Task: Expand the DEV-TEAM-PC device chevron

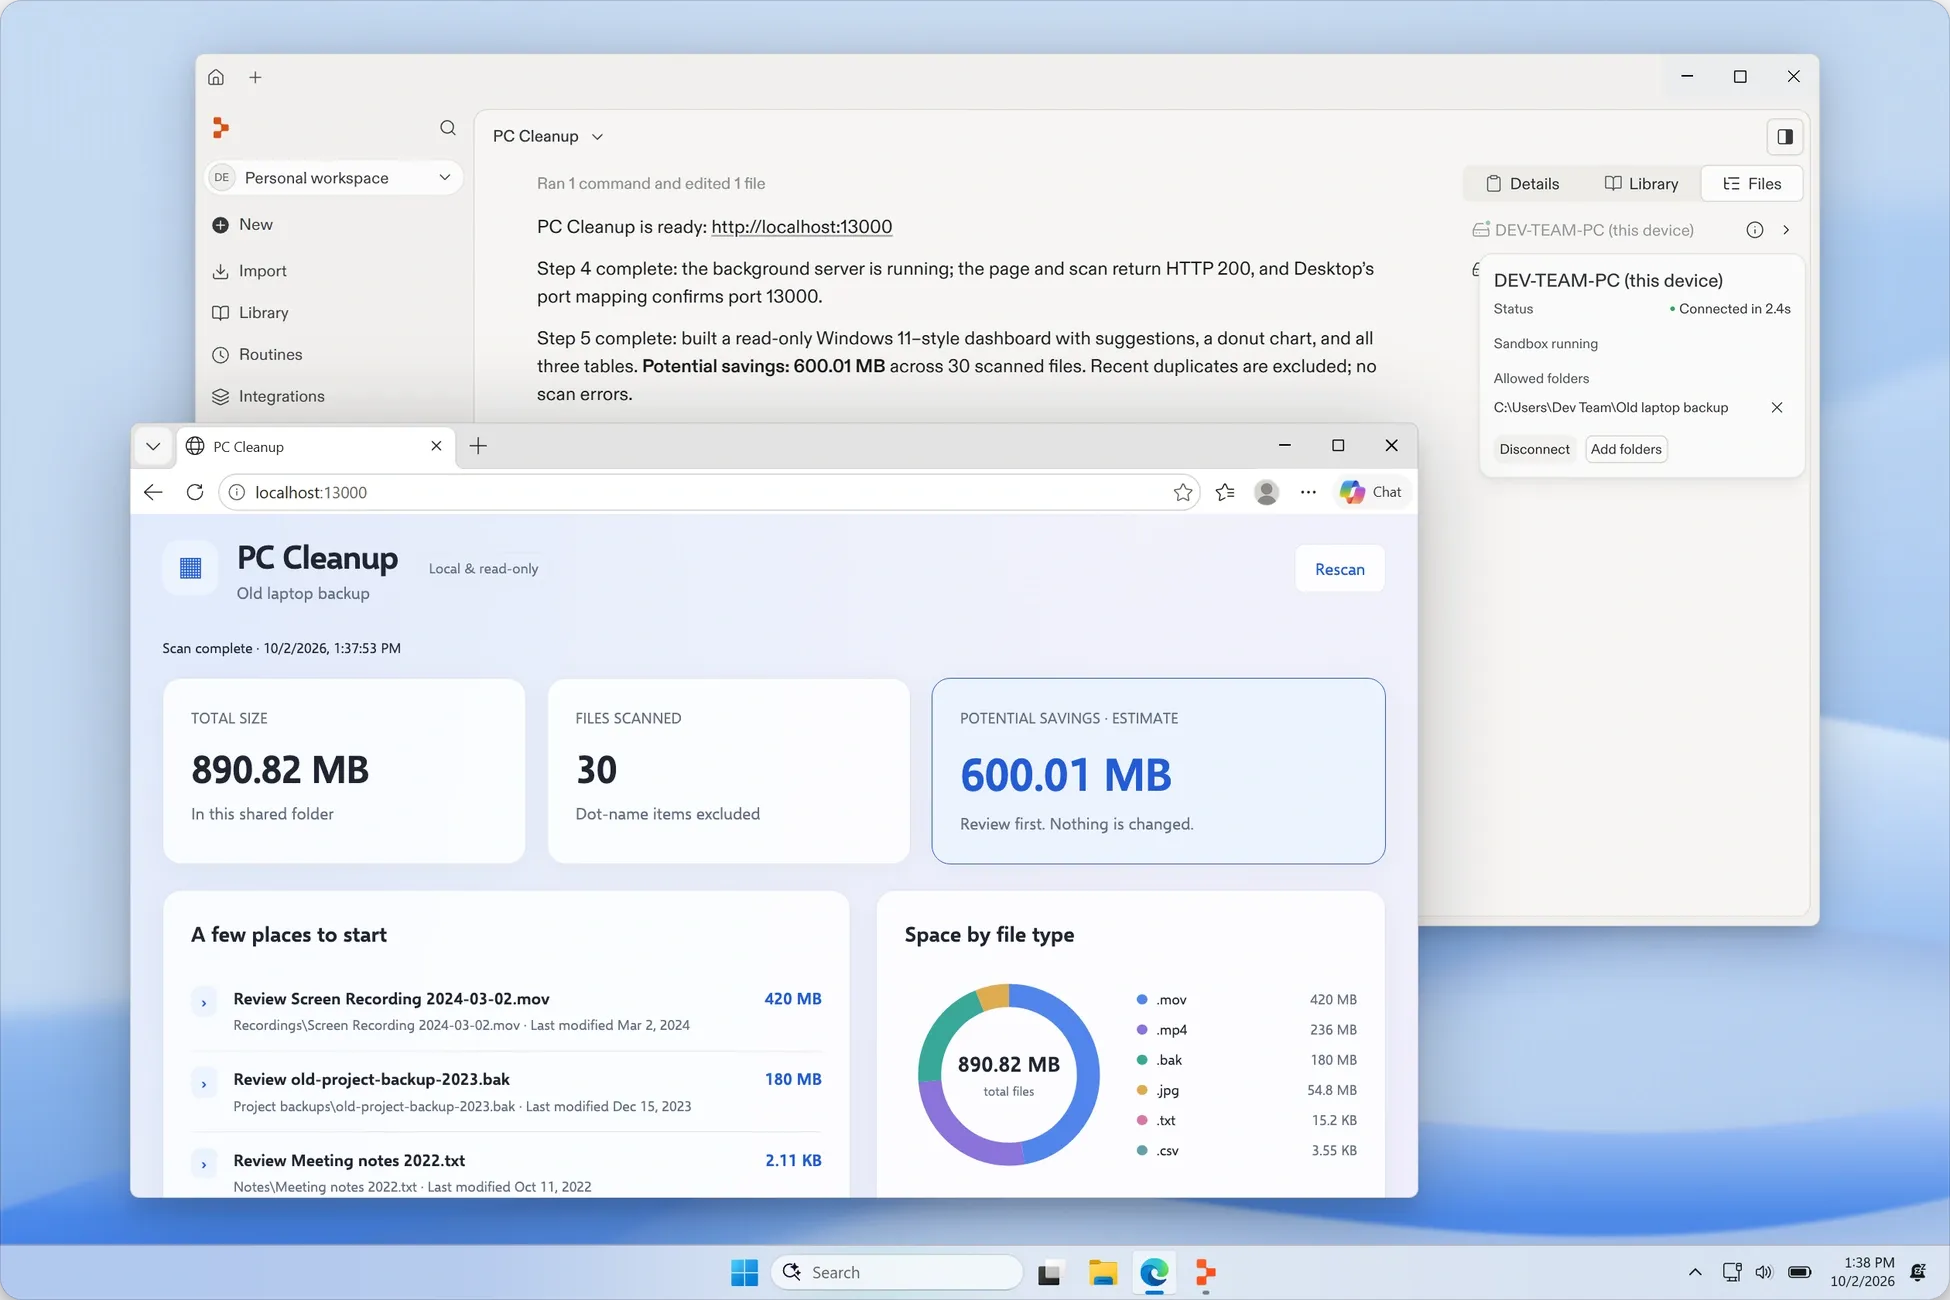Action: [1786, 230]
